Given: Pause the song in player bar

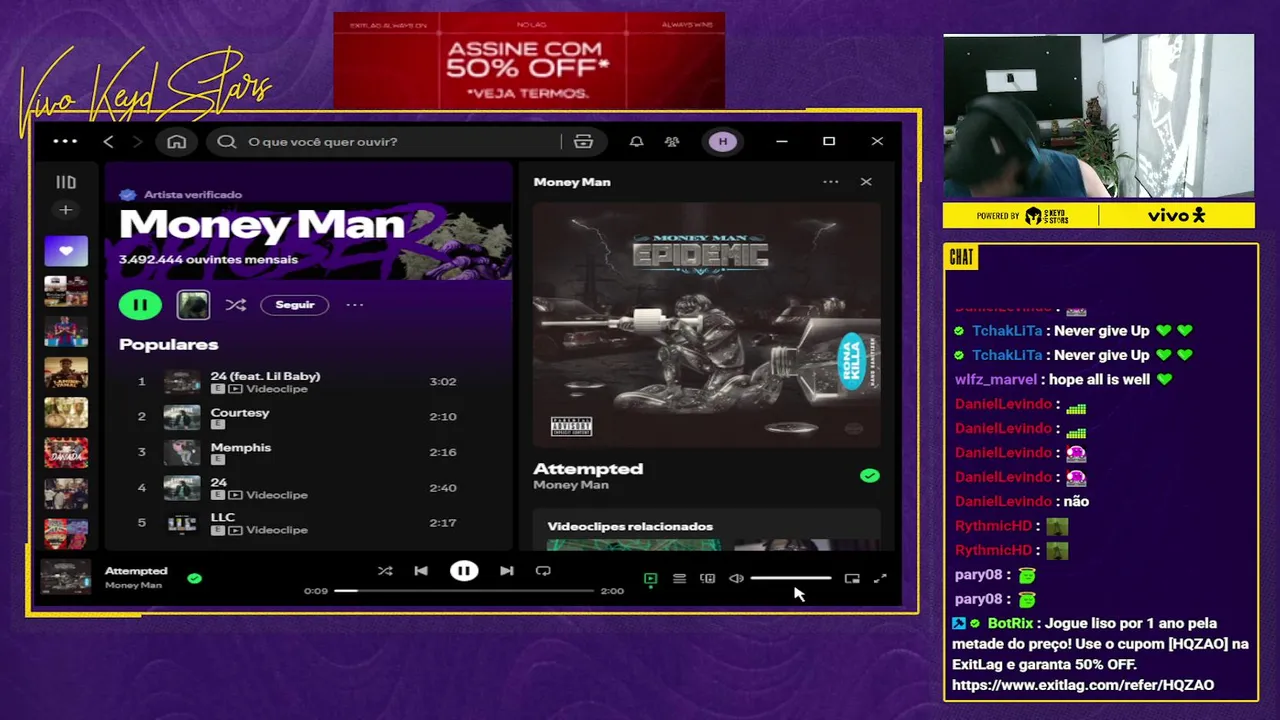Looking at the screenshot, I should click(x=464, y=571).
